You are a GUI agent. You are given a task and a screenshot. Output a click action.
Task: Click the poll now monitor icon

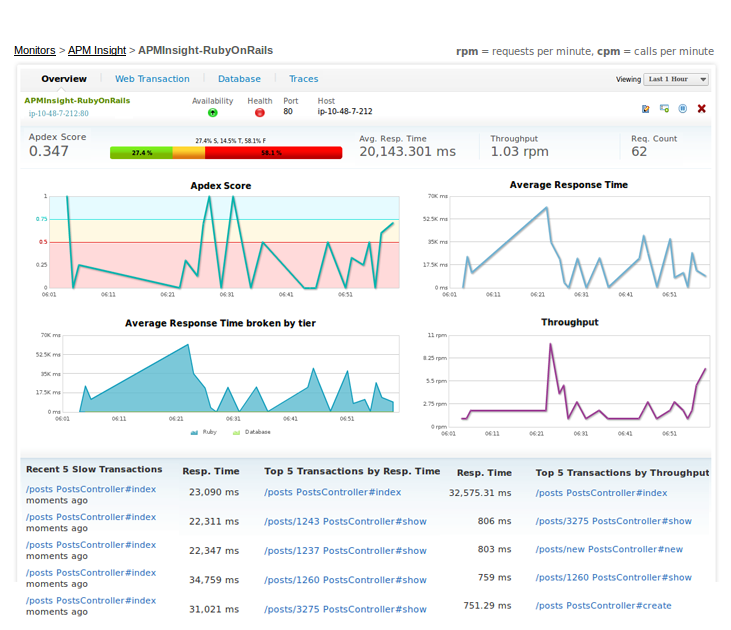664,109
